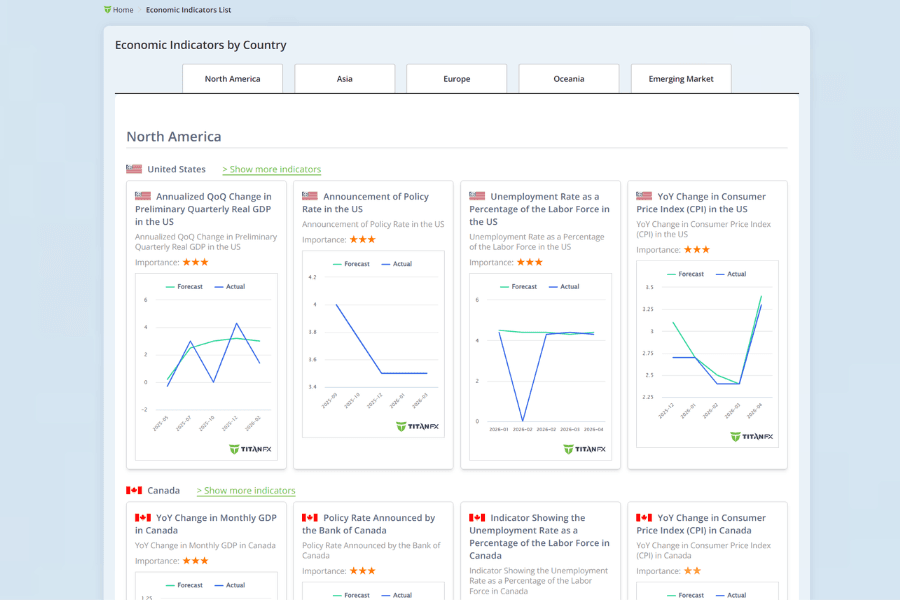Switch to the Emerging Market tab
The height and width of the screenshot is (600, 900).
pos(681,79)
